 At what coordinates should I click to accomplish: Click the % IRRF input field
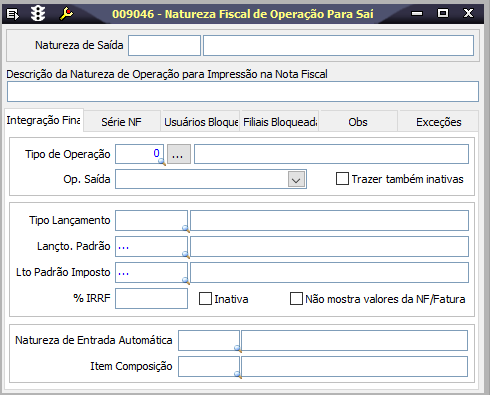[x=151, y=298]
